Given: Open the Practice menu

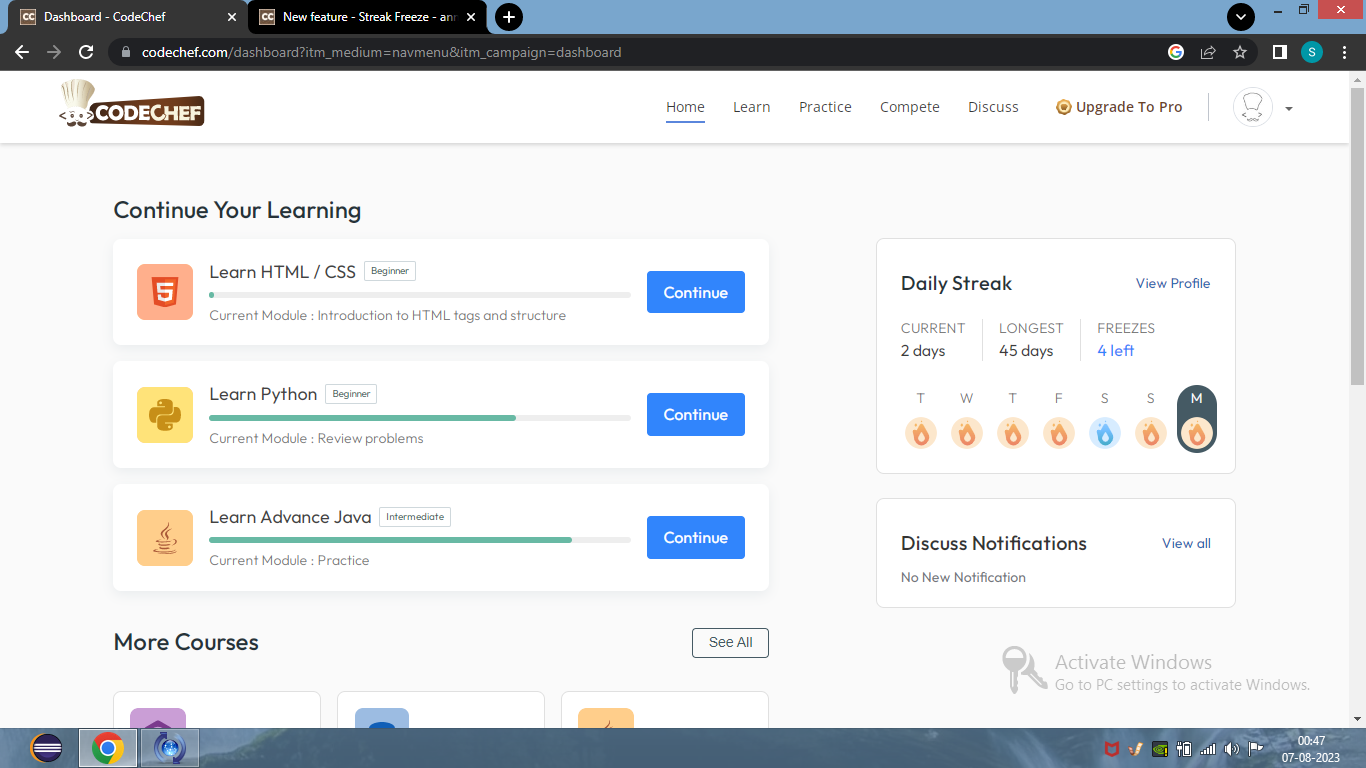Looking at the screenshot, I should pyautogui.click(x=825, y=107).
